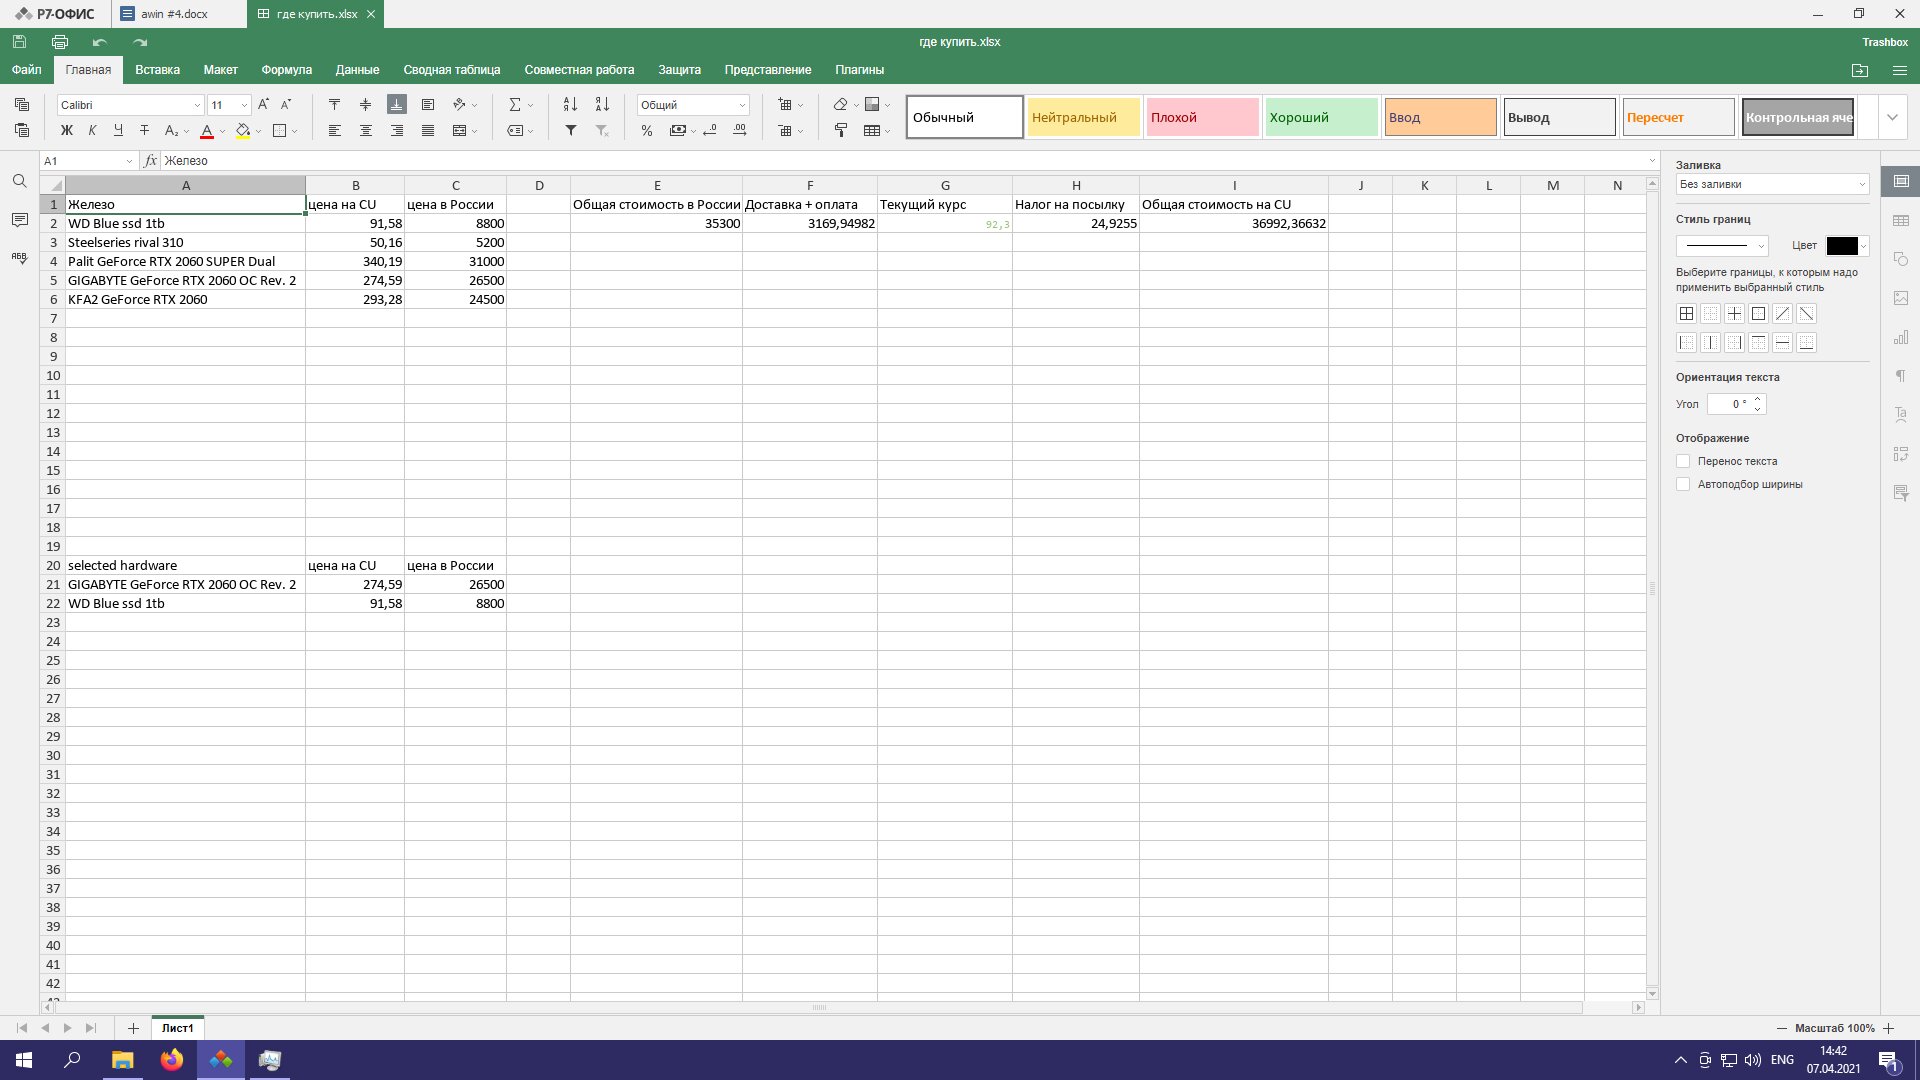Toggle strikethrough formatting
This screenshot has height=1080, width=1920.
tap(144, 131)
